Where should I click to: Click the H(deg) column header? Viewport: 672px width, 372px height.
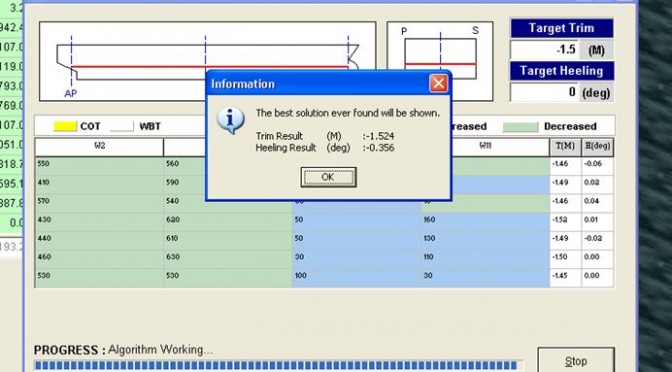(x=597, y=147)
